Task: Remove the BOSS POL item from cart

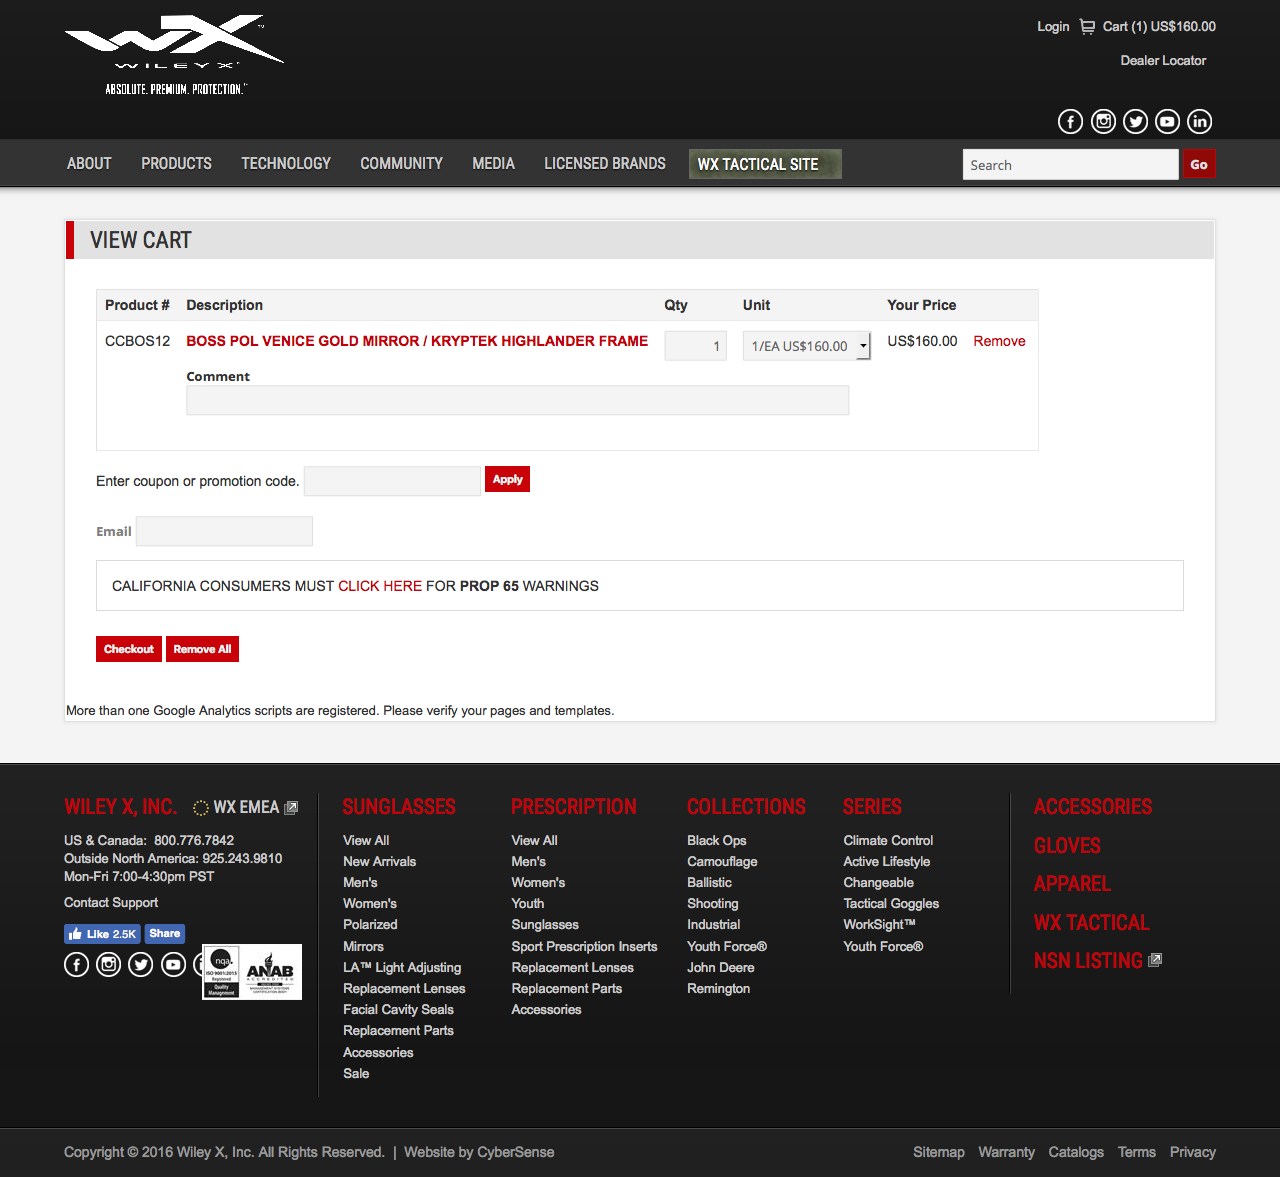Action: click(999, 341)
